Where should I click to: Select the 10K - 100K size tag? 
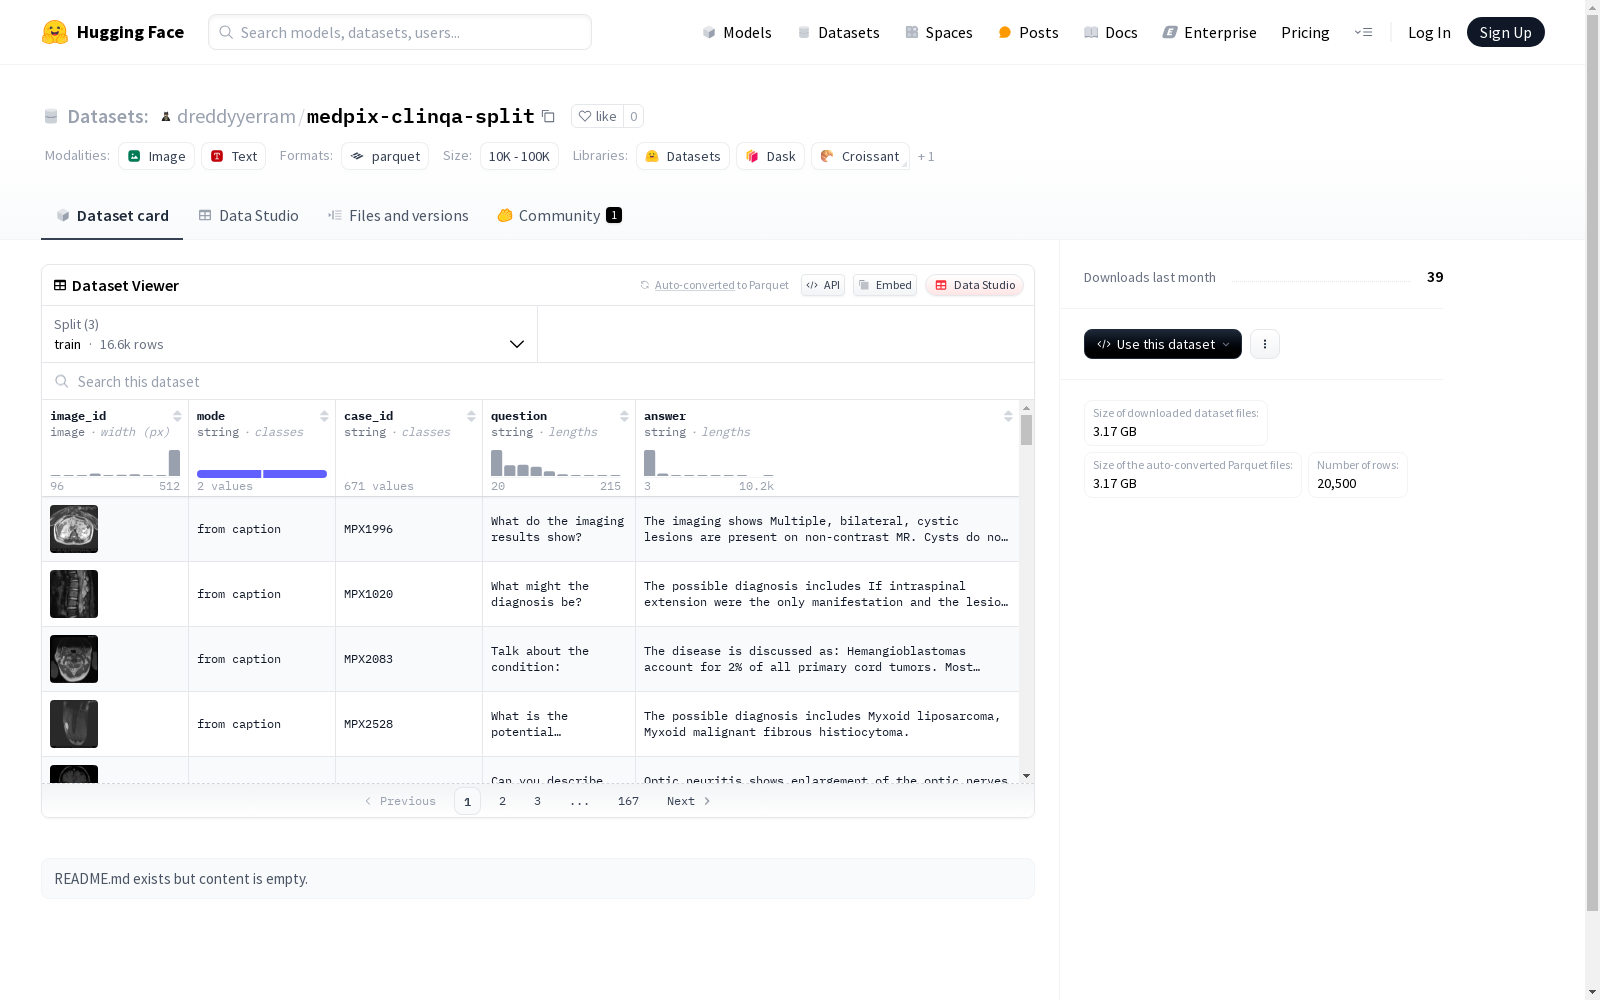(x=519, y=156)
